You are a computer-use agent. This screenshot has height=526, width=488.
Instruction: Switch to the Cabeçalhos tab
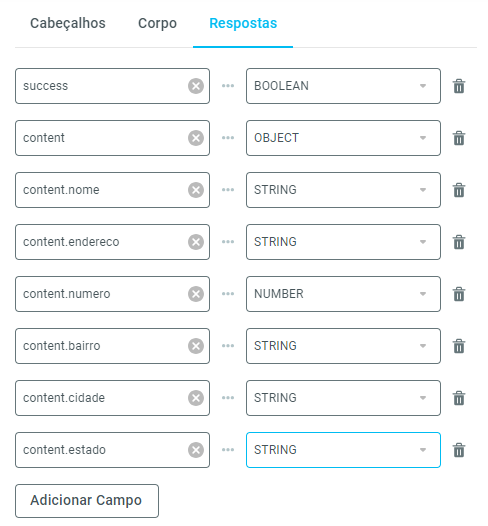(68, 23)
